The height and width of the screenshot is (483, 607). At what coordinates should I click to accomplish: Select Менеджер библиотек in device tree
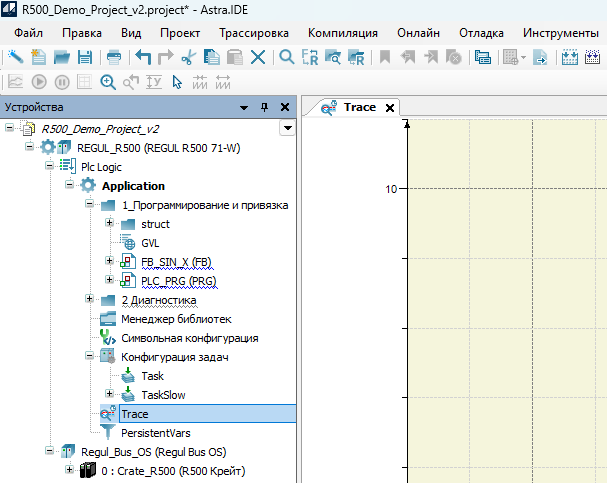(176, 319)
